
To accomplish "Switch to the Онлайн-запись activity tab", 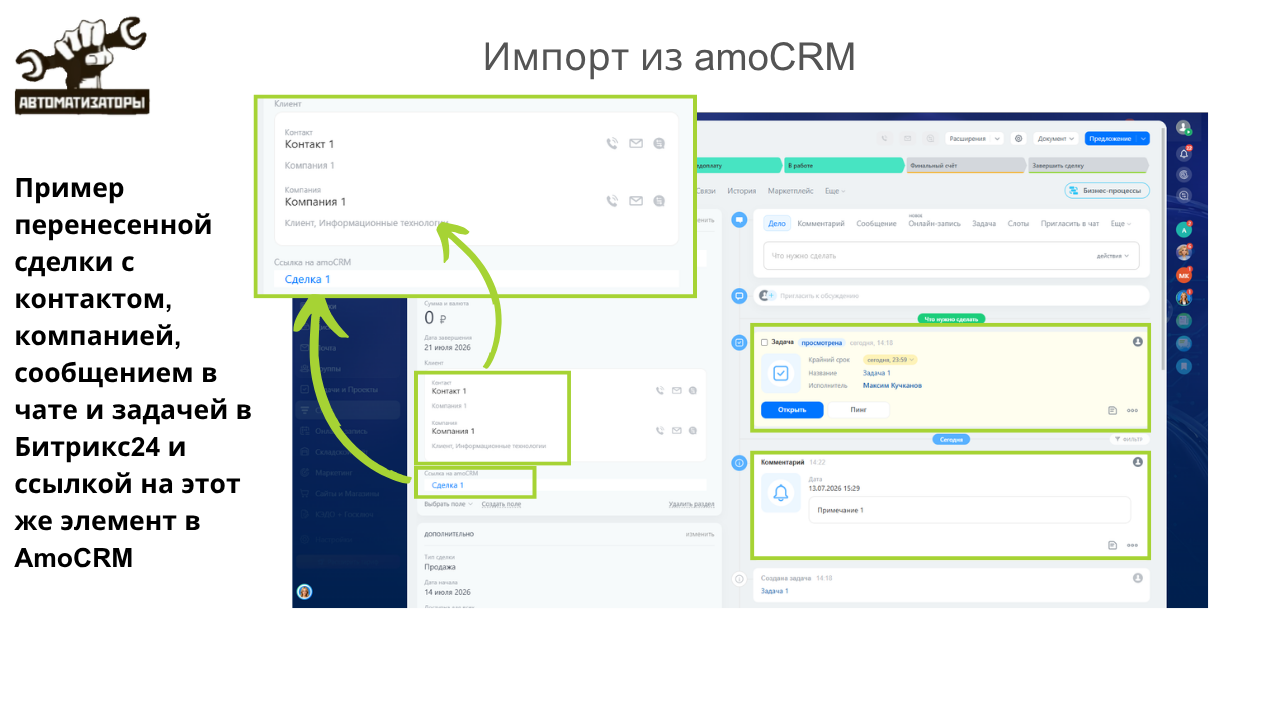I will (x=934, y=223).
